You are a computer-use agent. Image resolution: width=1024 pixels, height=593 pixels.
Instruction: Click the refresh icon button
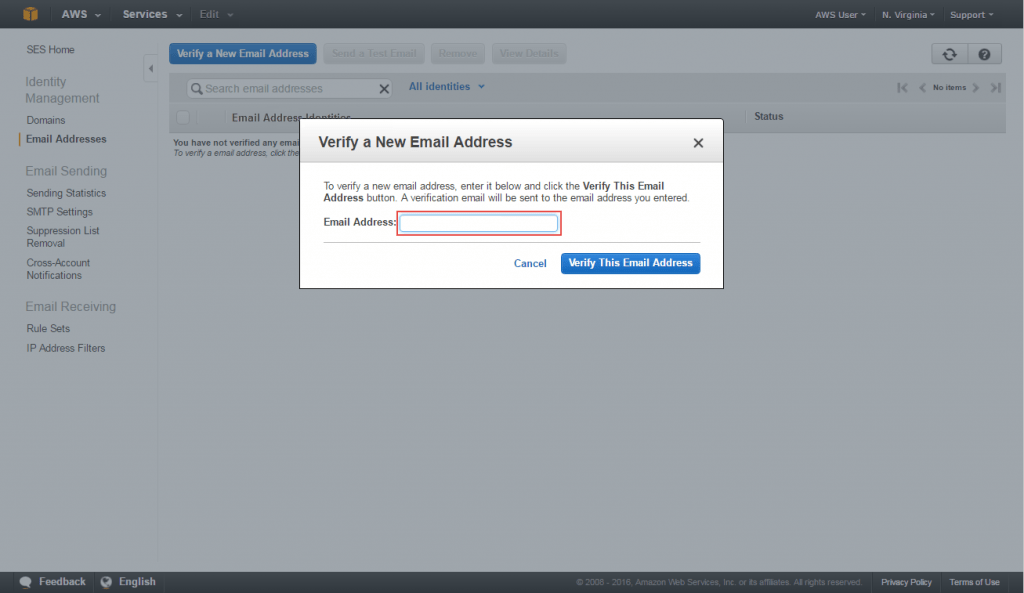tap(949, 55)
